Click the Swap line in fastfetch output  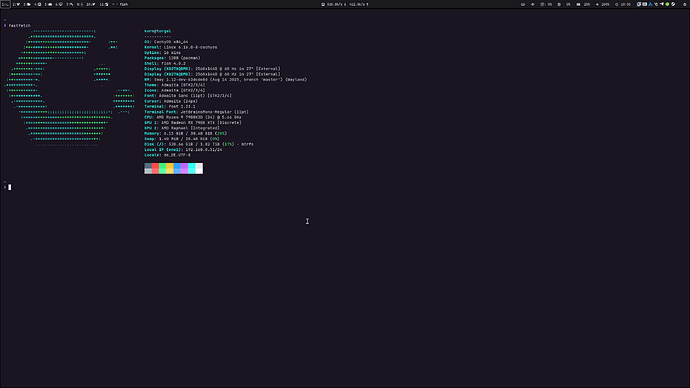coord(182,139)
